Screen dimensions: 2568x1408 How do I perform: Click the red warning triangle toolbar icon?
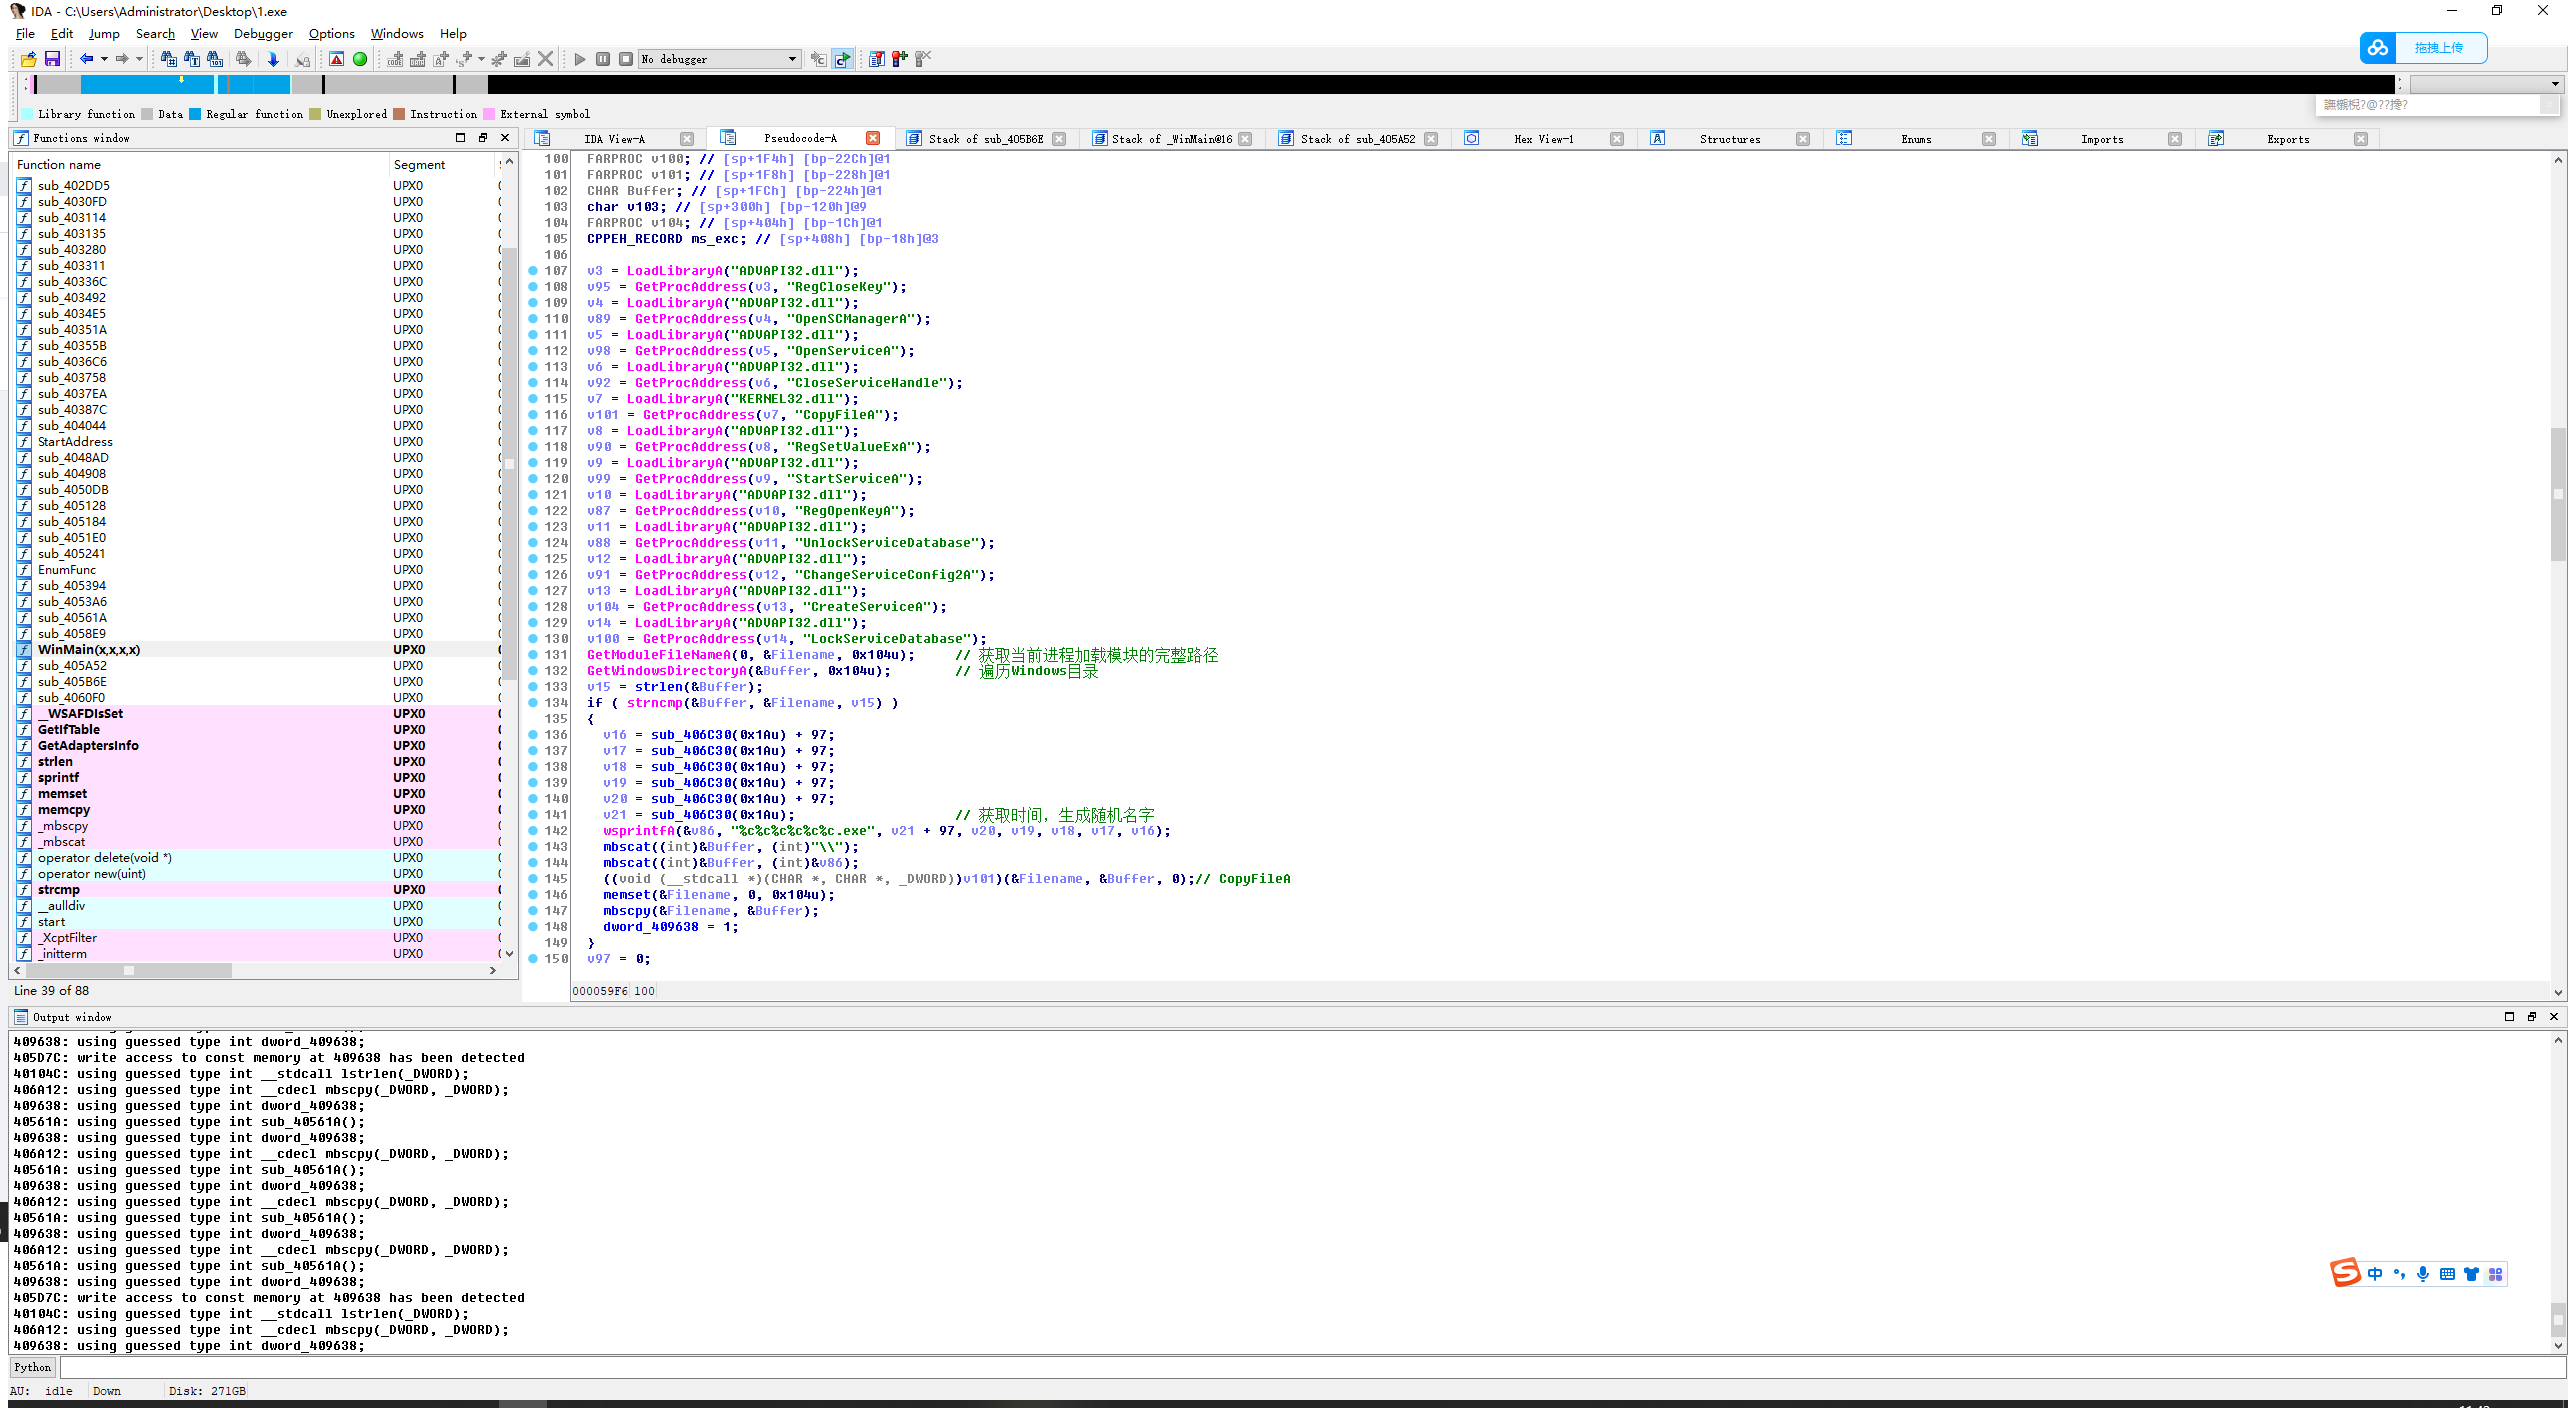[x=337, y=59]
